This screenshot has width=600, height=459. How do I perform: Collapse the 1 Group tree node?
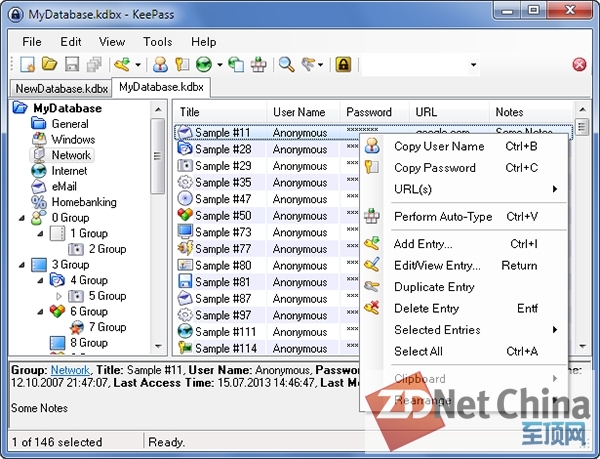click(x=41, y=233)
